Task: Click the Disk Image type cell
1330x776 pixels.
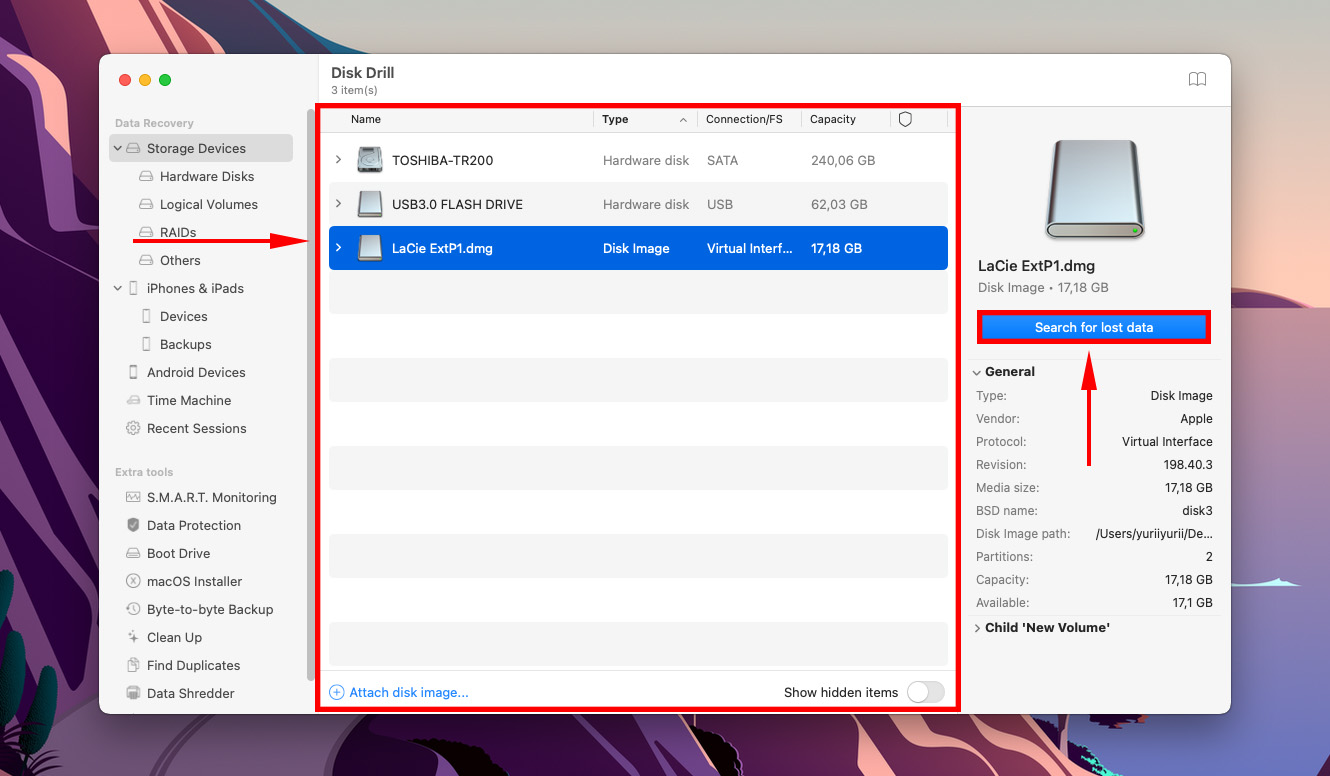Action: pos(636,248)
